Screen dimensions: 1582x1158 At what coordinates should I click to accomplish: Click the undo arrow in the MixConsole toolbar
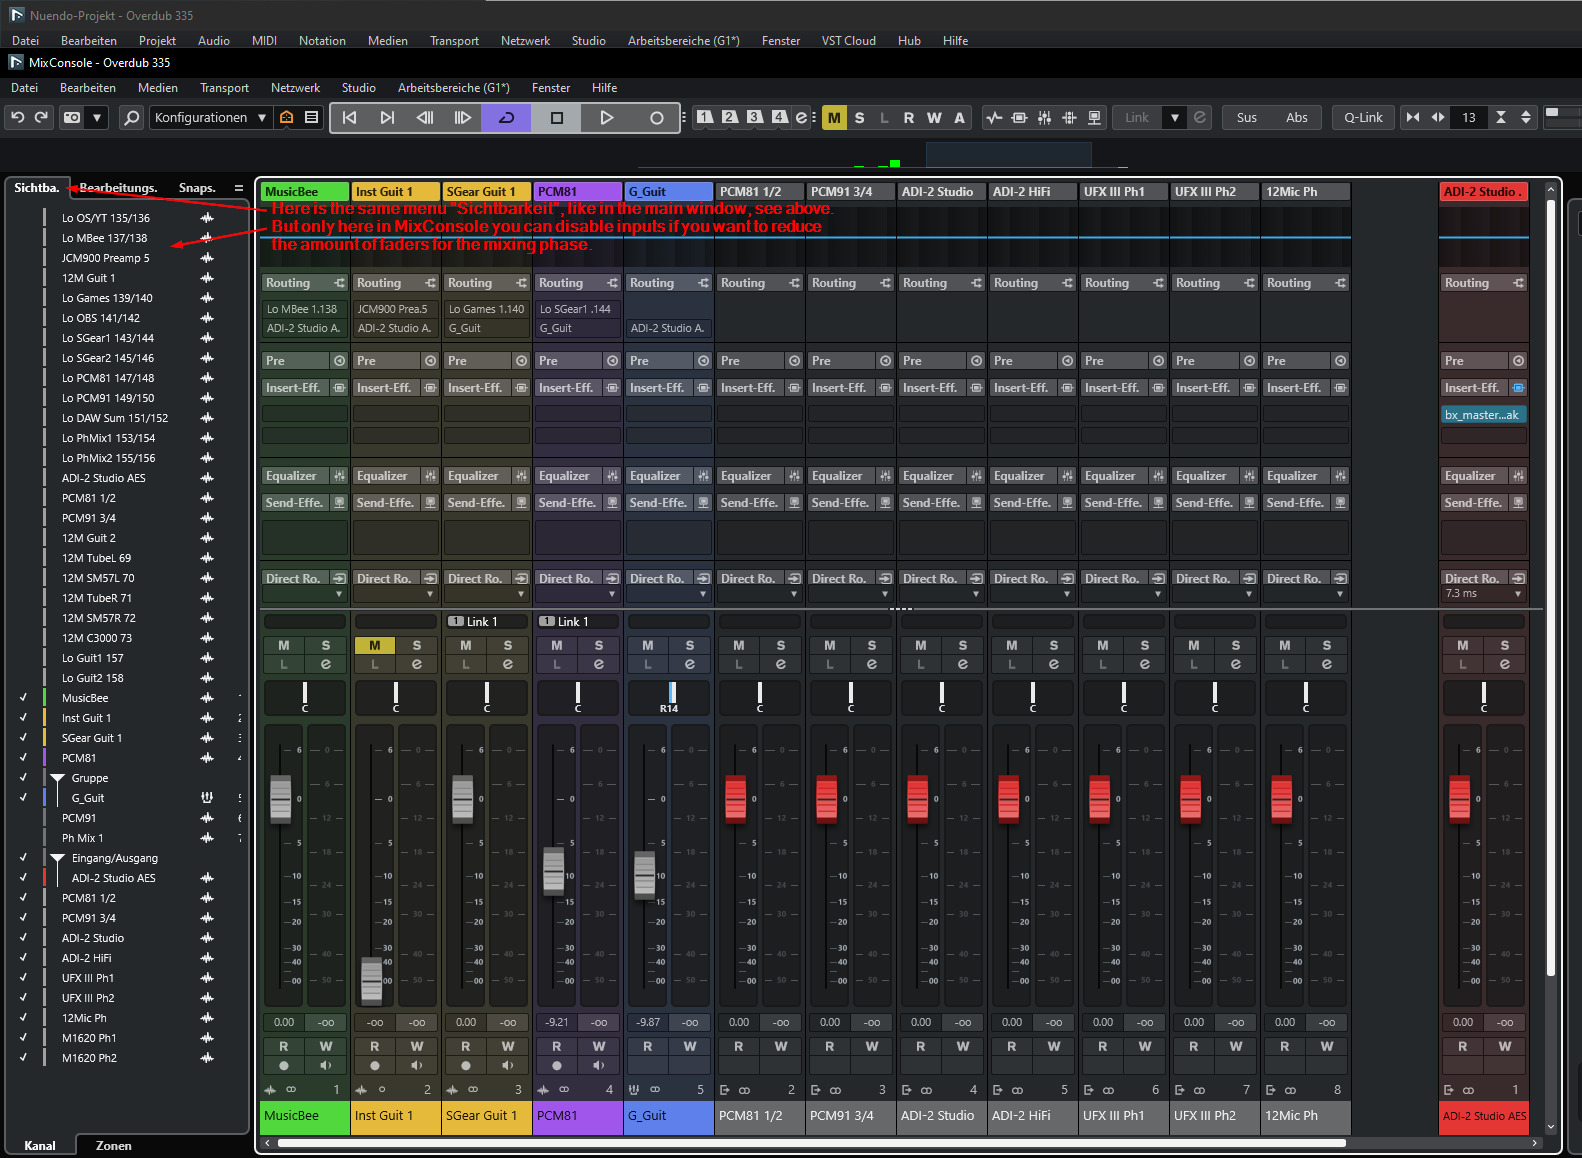click(x=17, y=117)
